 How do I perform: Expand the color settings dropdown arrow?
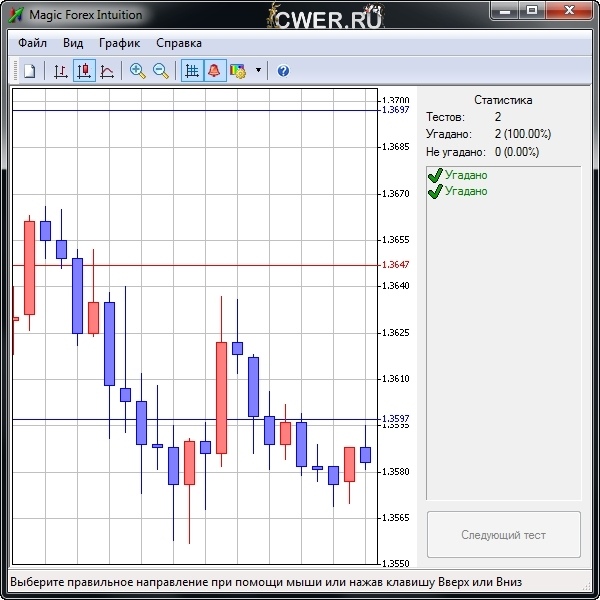pos(258,71)
